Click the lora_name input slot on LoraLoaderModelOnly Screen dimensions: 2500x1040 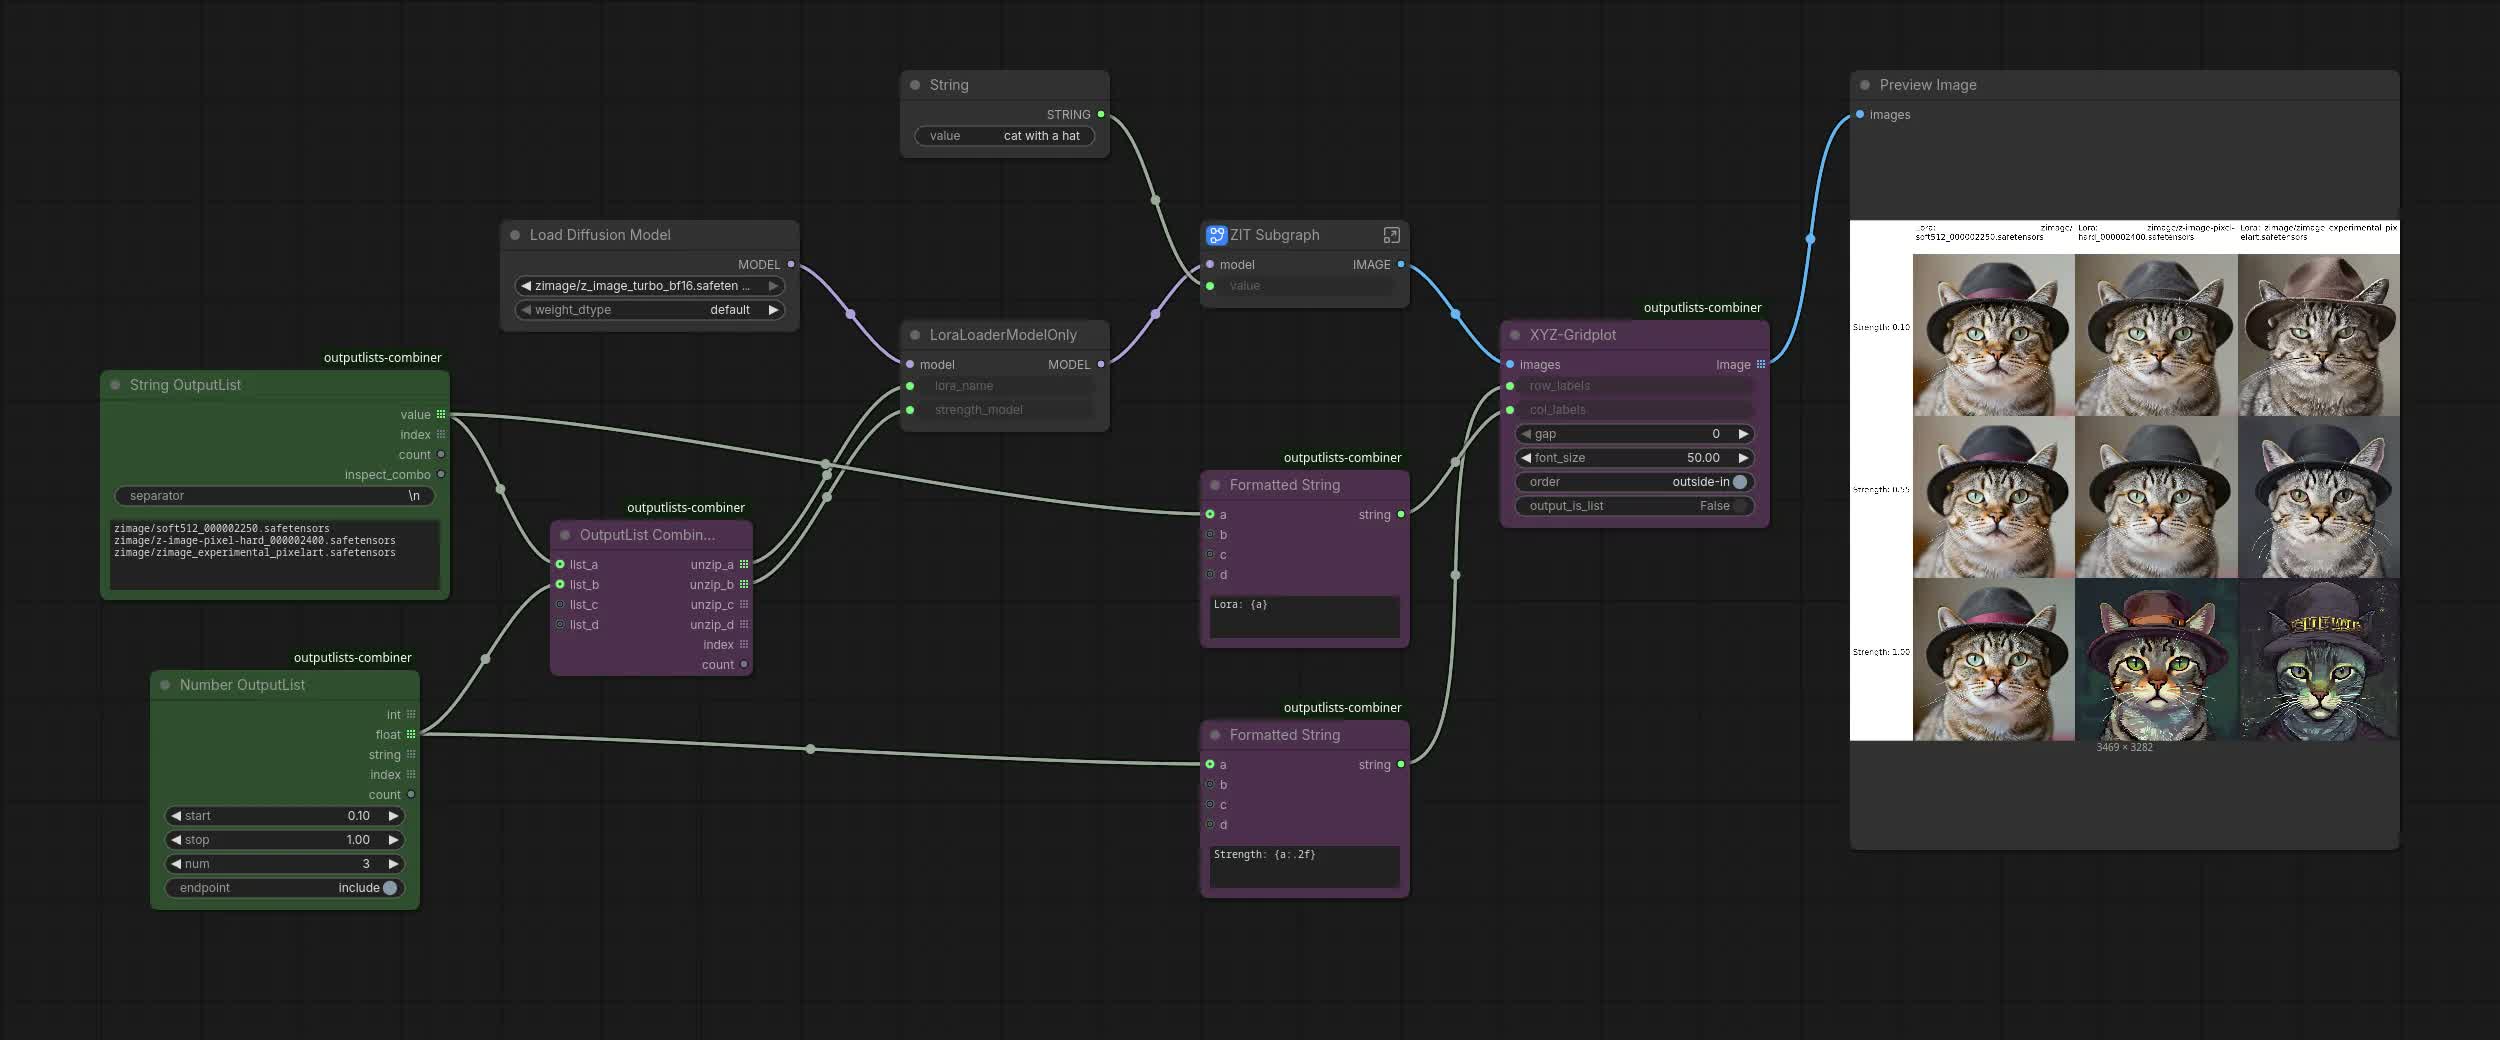(x=910, y=386)
